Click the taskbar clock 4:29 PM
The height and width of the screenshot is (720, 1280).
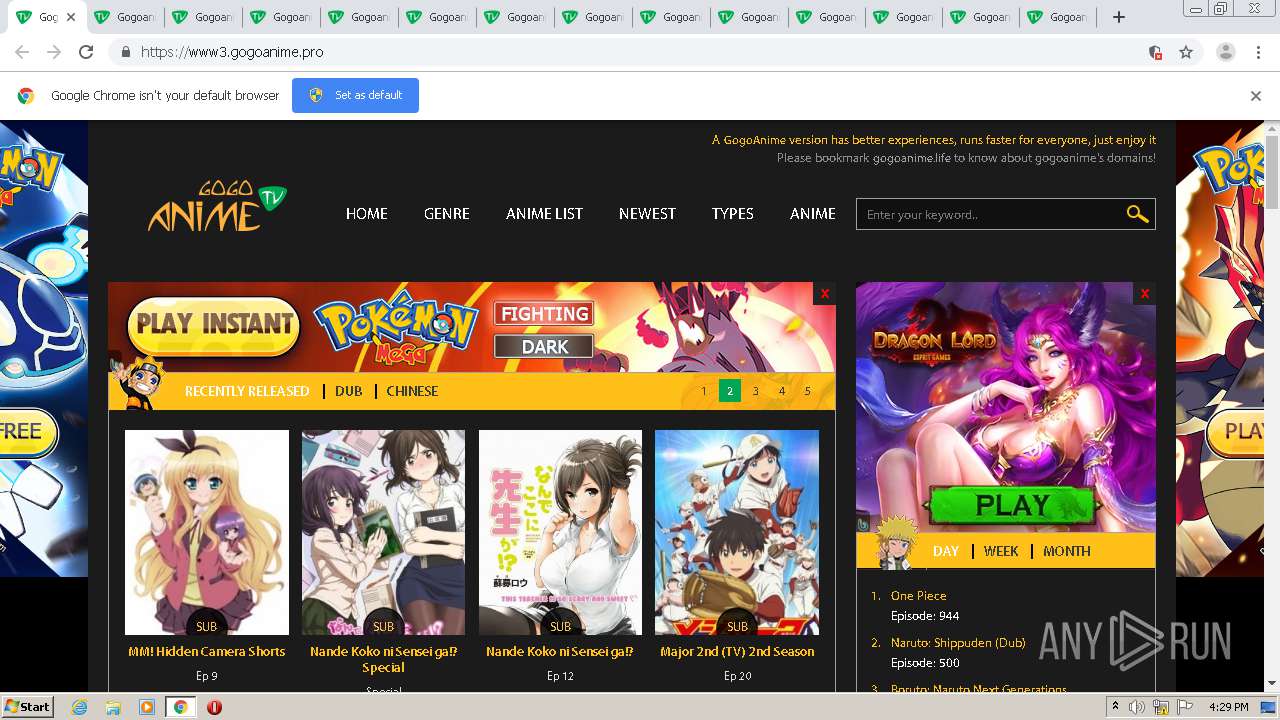click(1228, 707)
